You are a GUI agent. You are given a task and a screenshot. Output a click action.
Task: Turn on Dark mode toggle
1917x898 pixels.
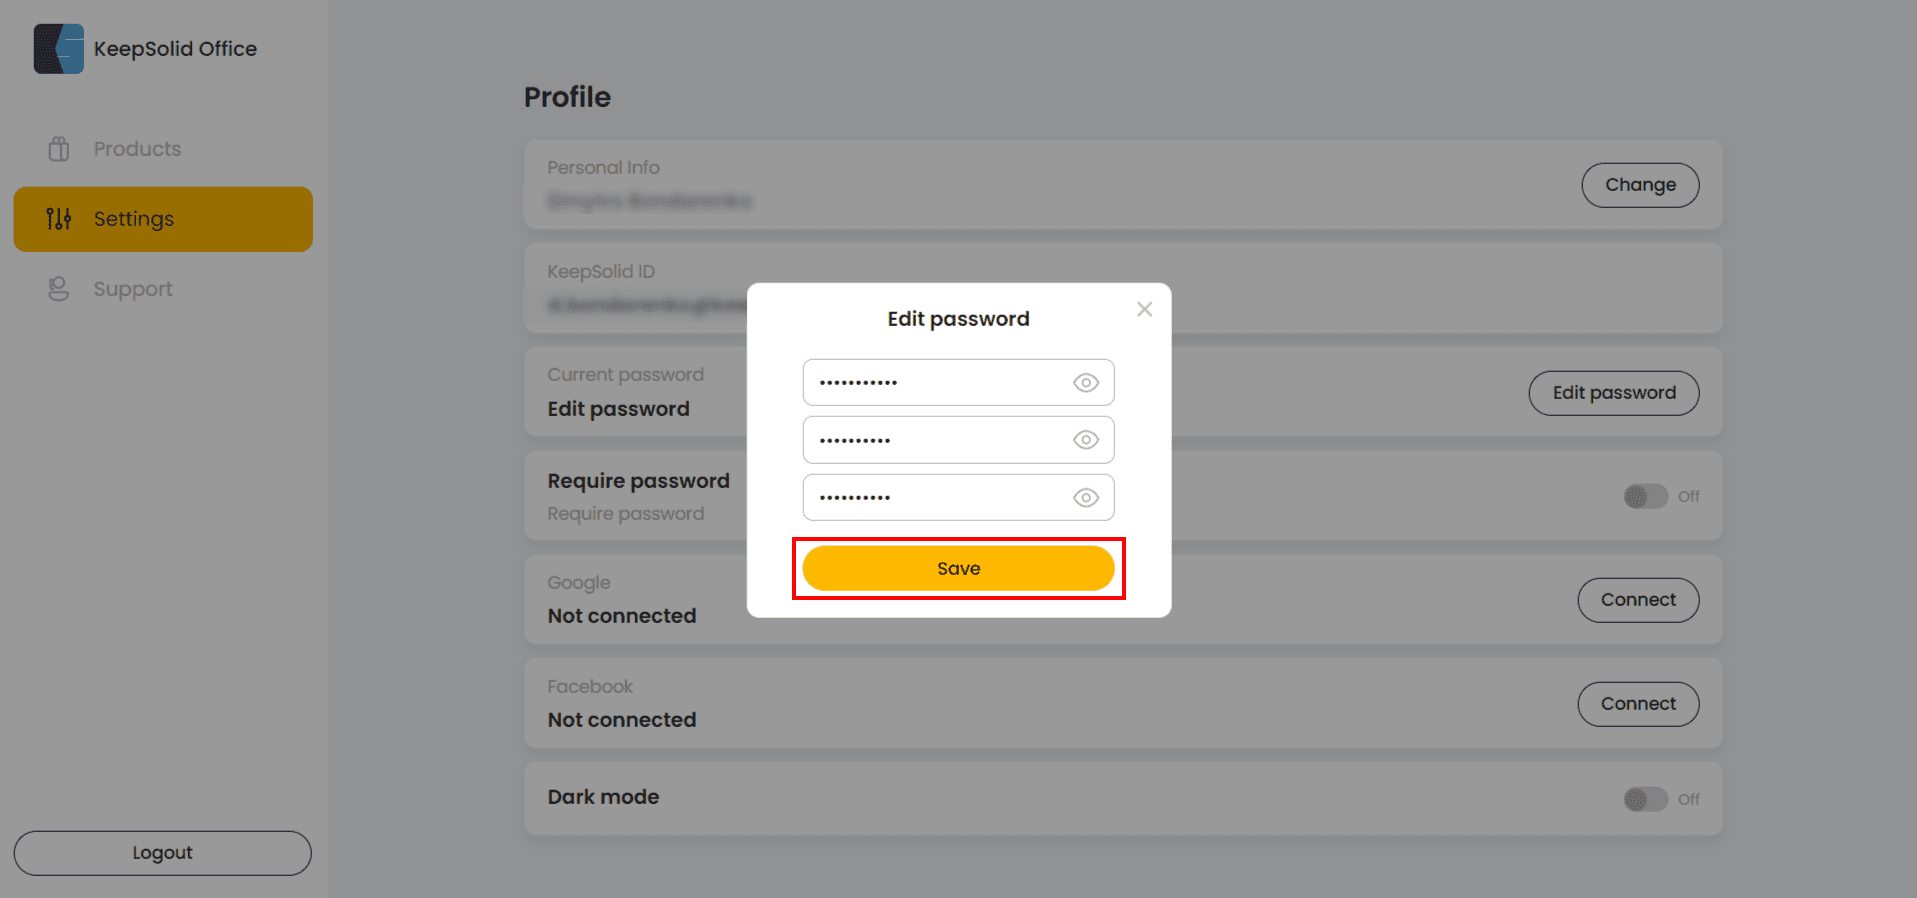(x=1645, y=799)
